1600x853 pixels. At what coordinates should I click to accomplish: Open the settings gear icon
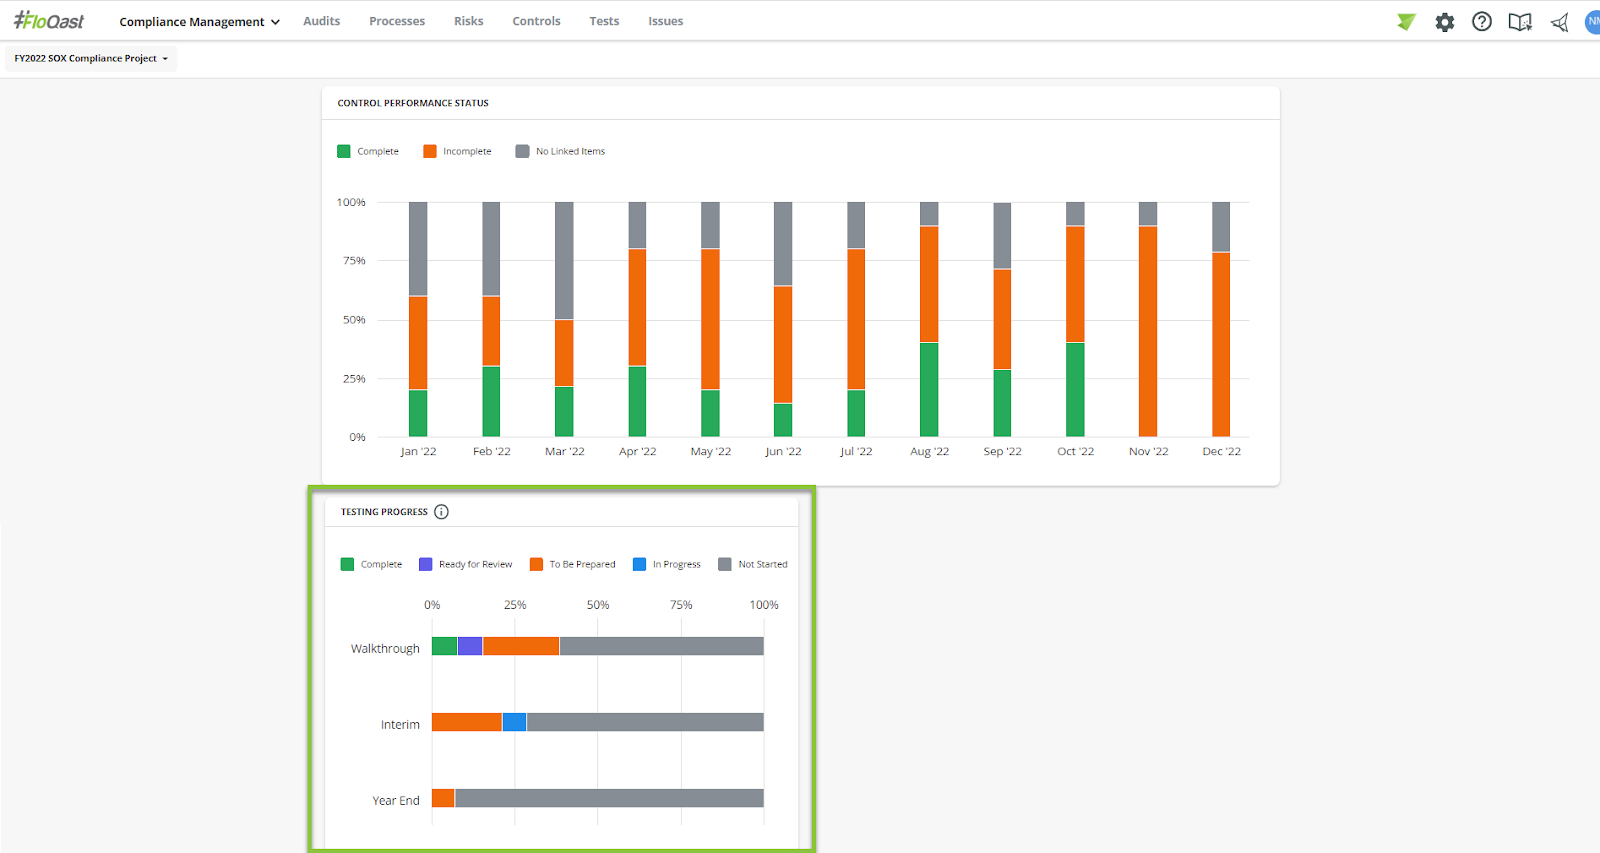click(x=1445, y=22)
